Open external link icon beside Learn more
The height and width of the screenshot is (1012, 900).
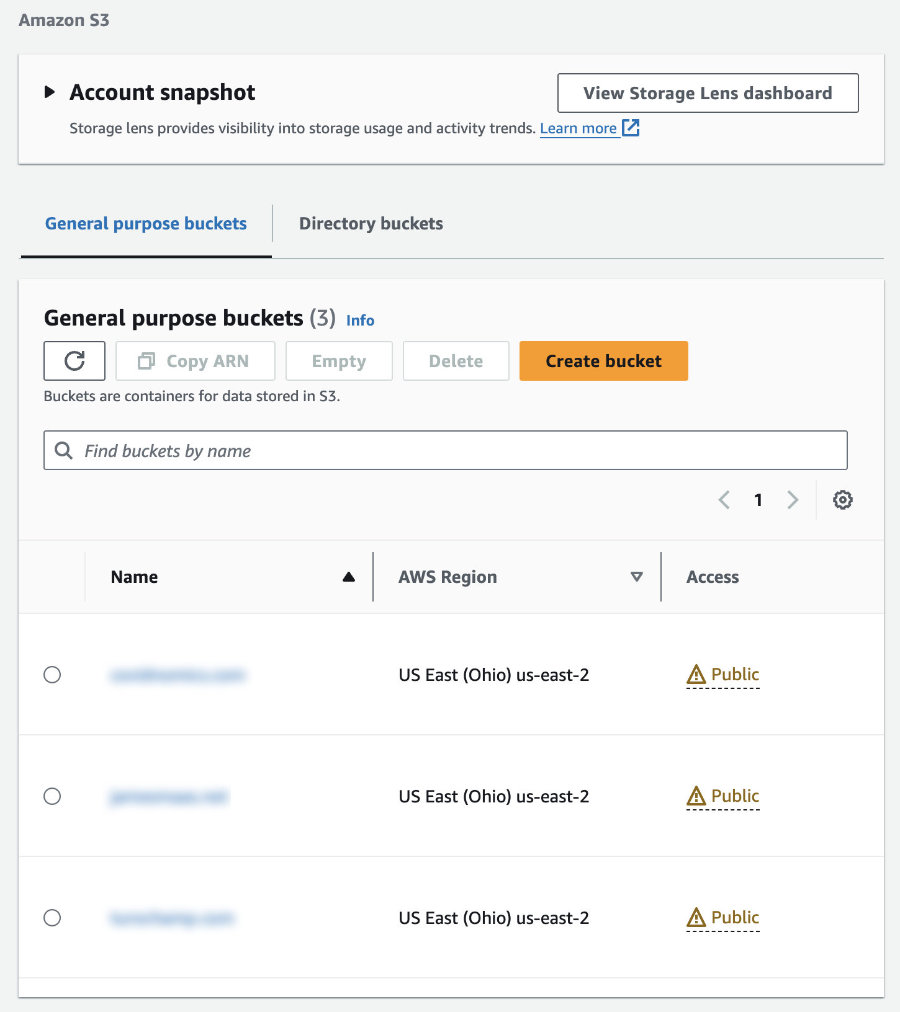tap(631, 128)
